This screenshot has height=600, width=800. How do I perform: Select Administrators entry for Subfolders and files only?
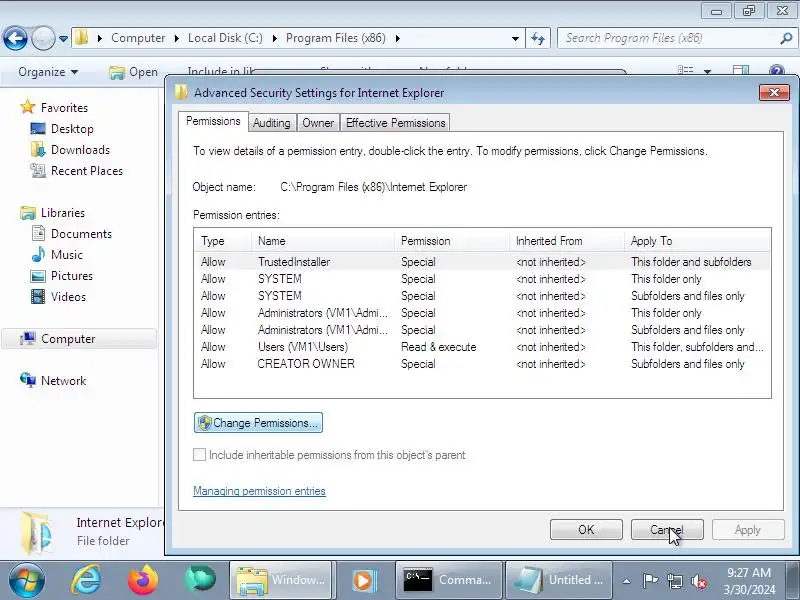coord(482,330)
